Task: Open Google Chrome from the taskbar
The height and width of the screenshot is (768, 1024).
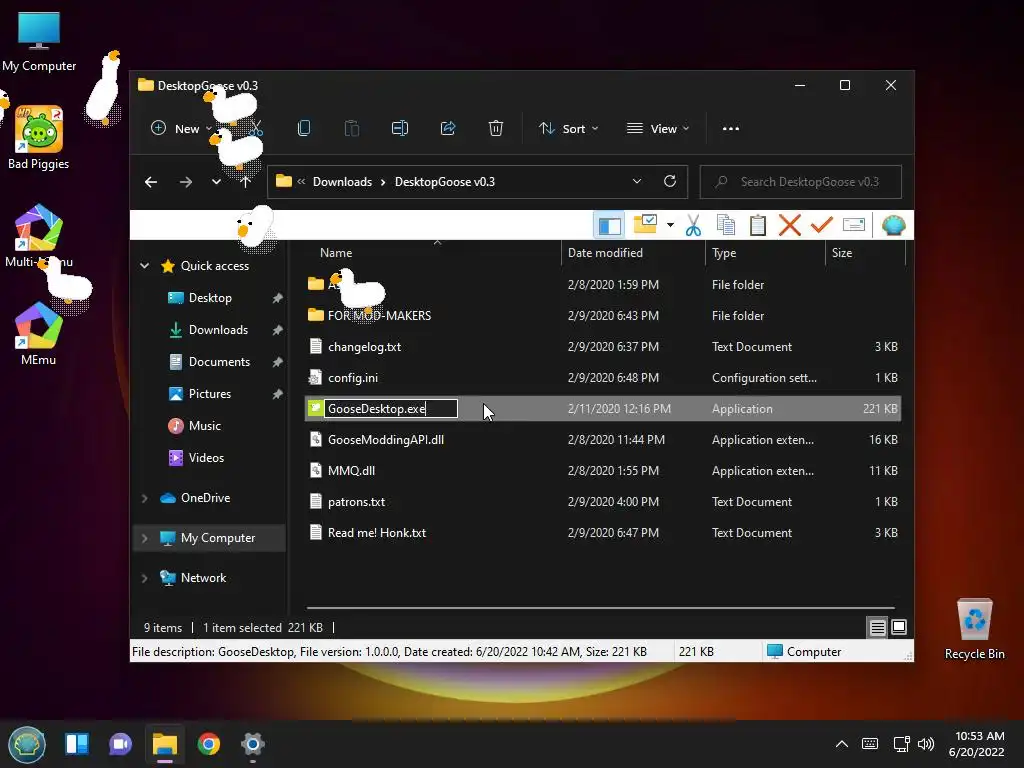Action: (x=209, y=744)
